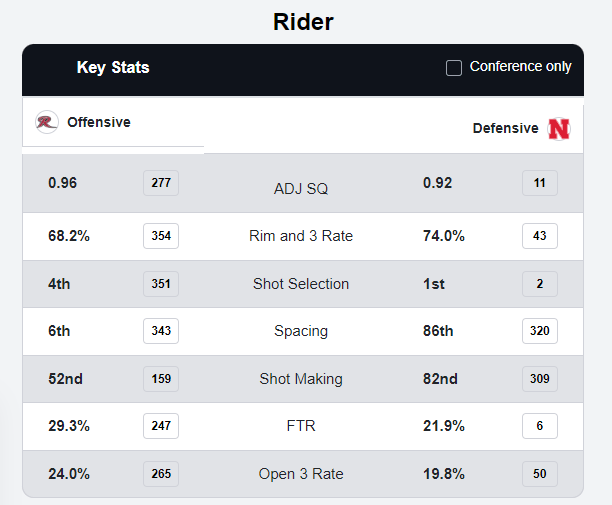The image size is (612, 505).
Task: Click the ADJ SQ defensive rank 11 badge
Action: click(x=539, y=183)
